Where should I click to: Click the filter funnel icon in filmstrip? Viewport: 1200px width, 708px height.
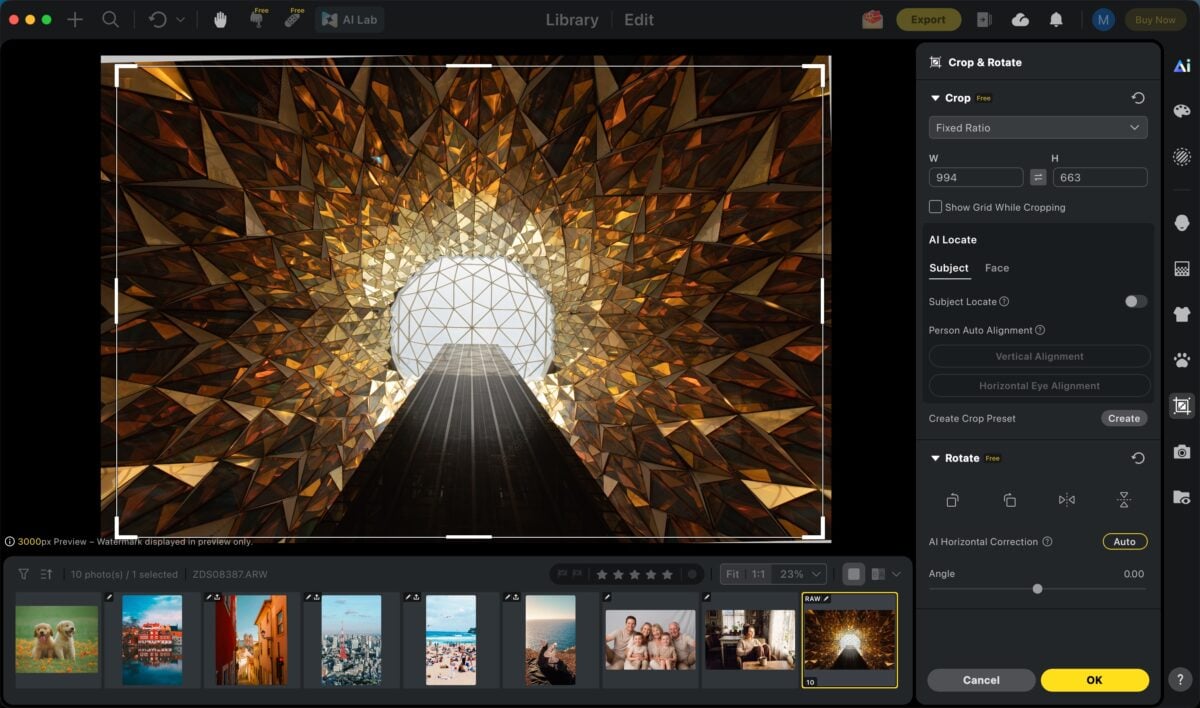coord(24,574)
